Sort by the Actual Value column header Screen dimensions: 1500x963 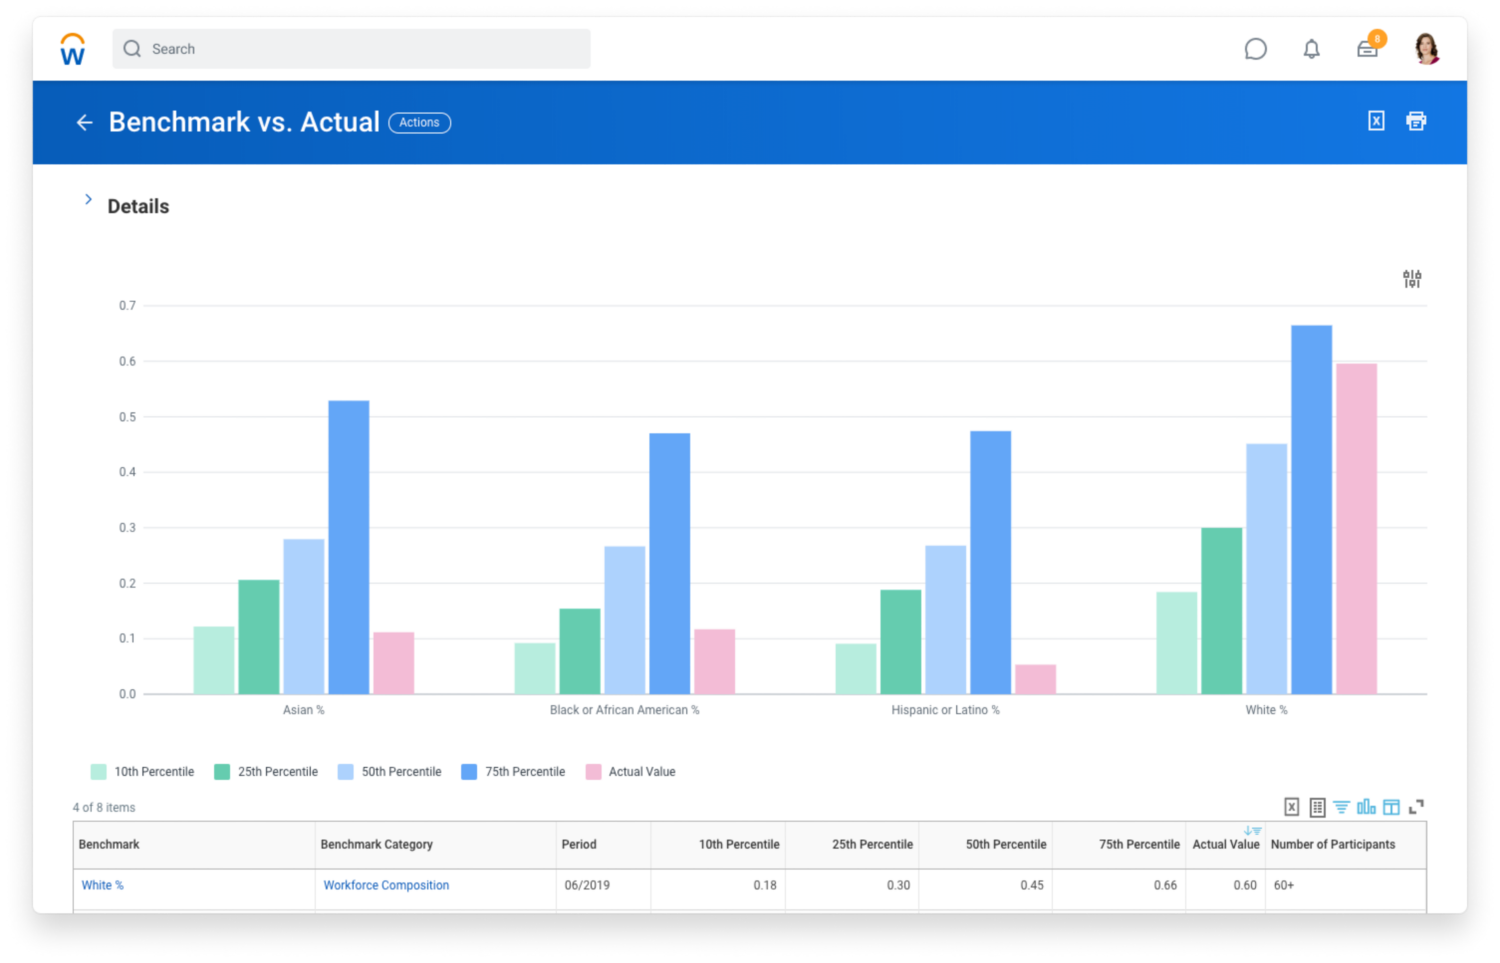(1225, 845)
